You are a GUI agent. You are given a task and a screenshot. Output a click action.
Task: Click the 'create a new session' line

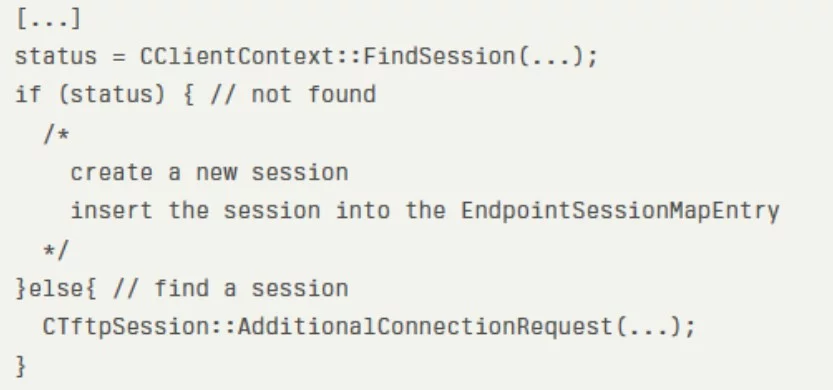click(209, 173)
